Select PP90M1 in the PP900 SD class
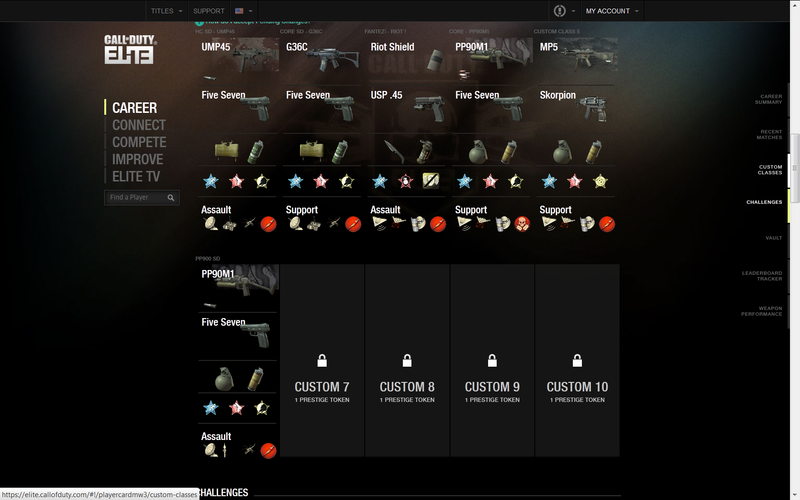 [238, 287]
